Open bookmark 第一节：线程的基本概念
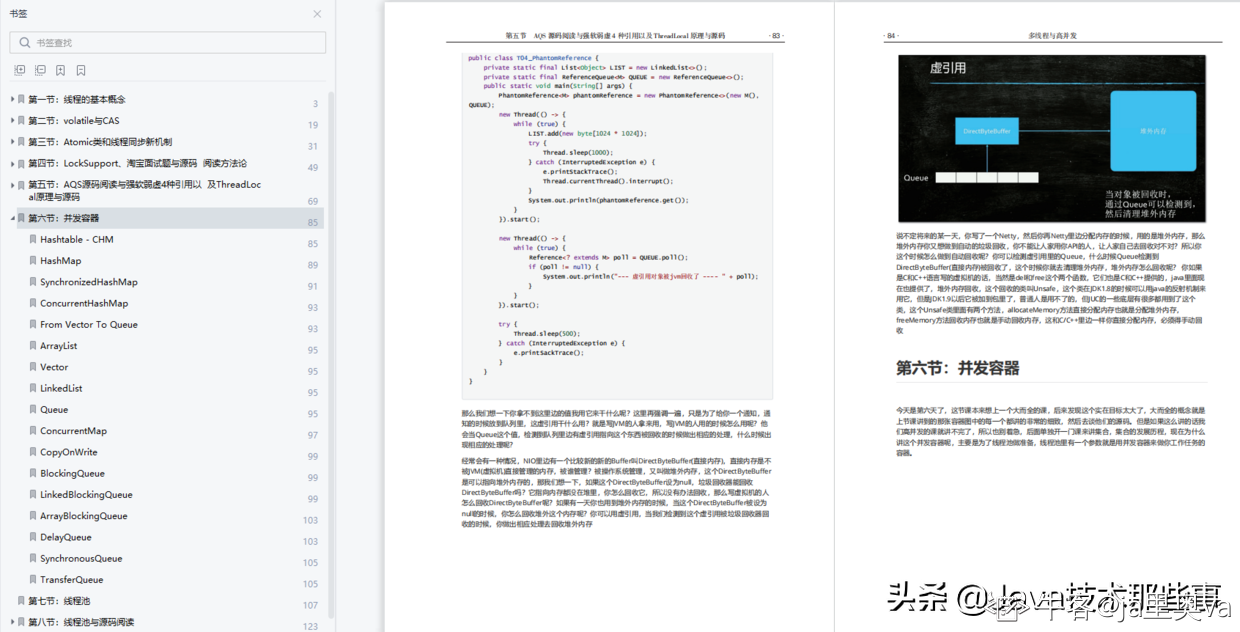 click(x=77, y=99)
